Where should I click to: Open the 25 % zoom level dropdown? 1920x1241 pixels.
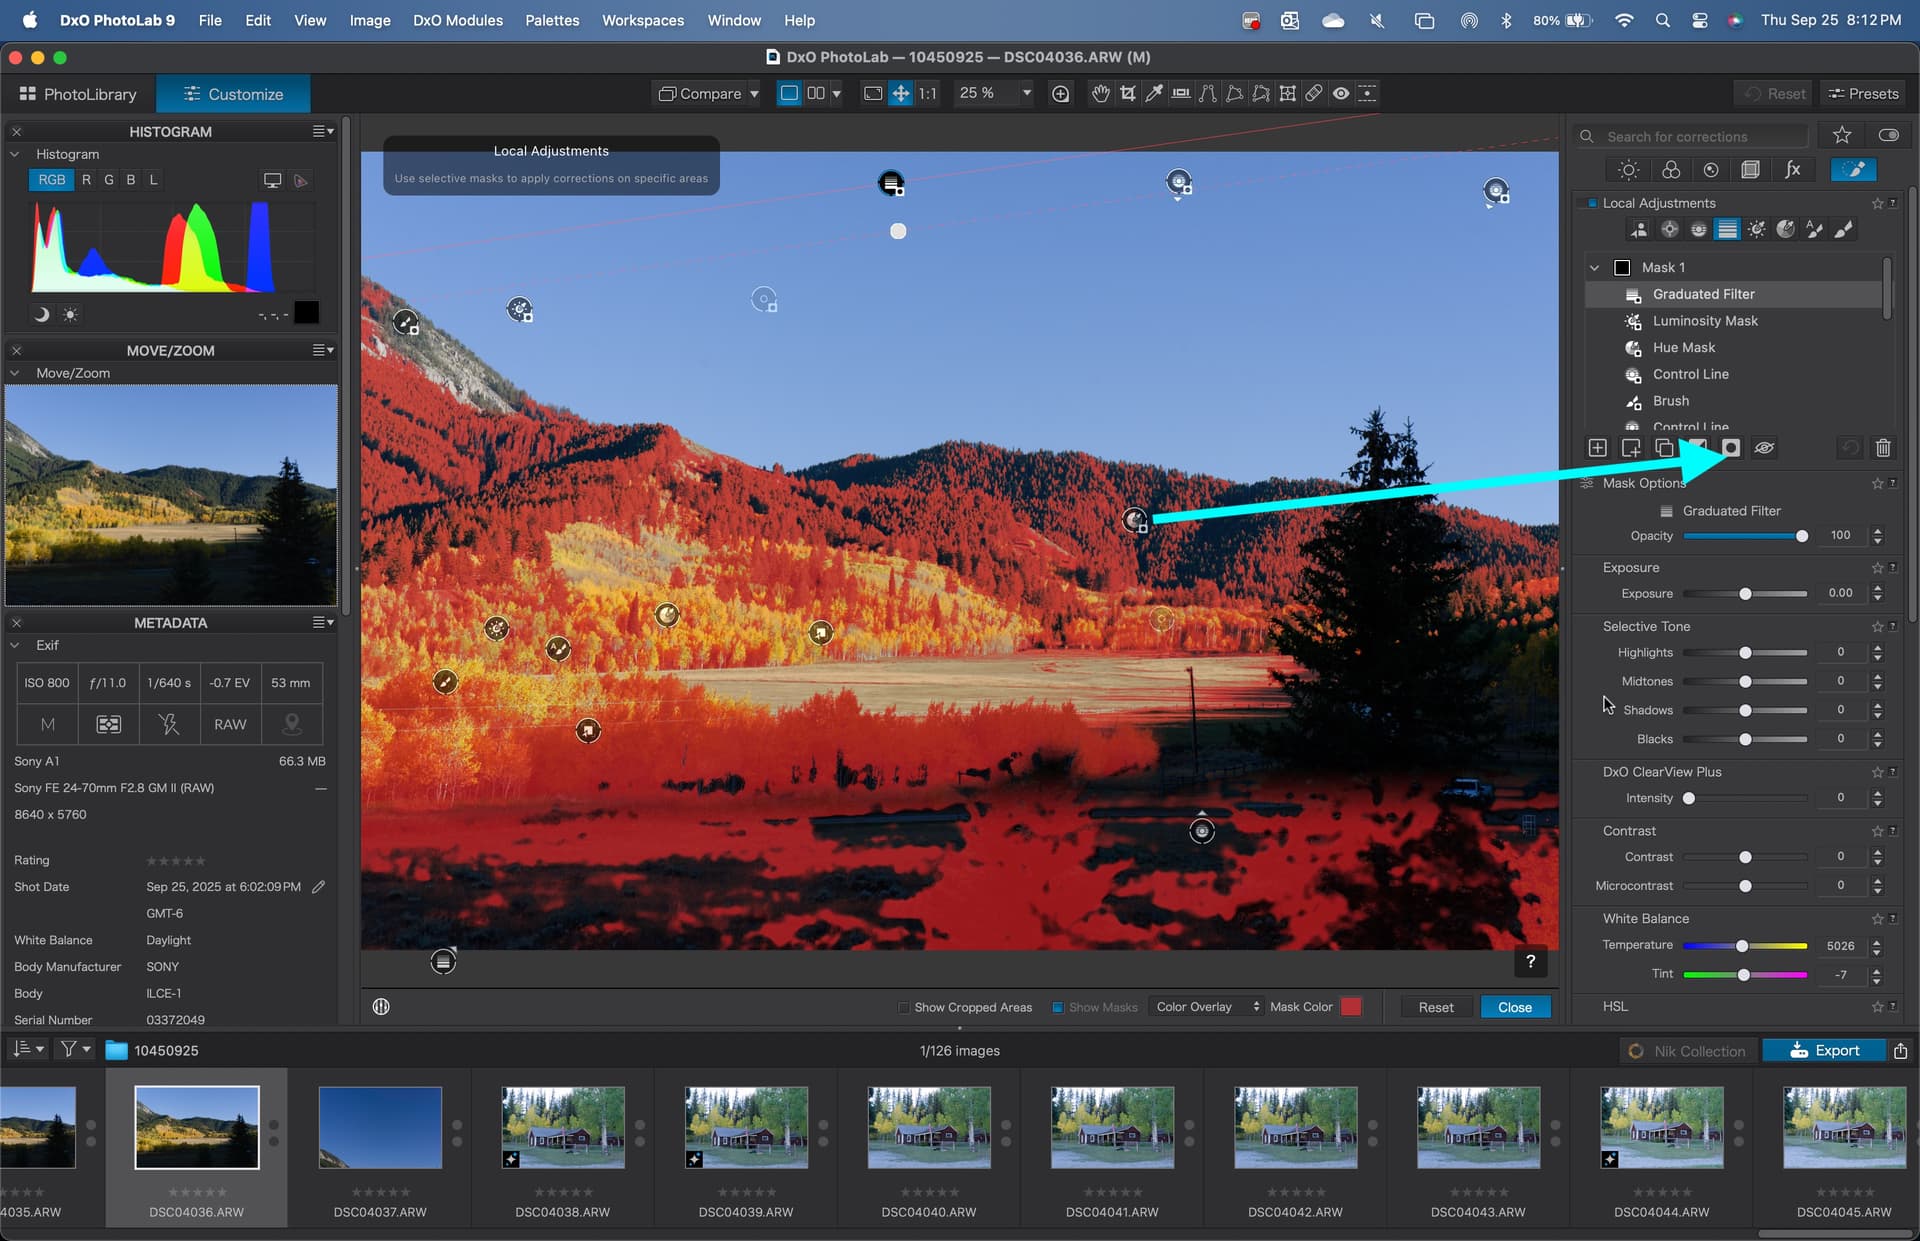tap(1026, 93)
